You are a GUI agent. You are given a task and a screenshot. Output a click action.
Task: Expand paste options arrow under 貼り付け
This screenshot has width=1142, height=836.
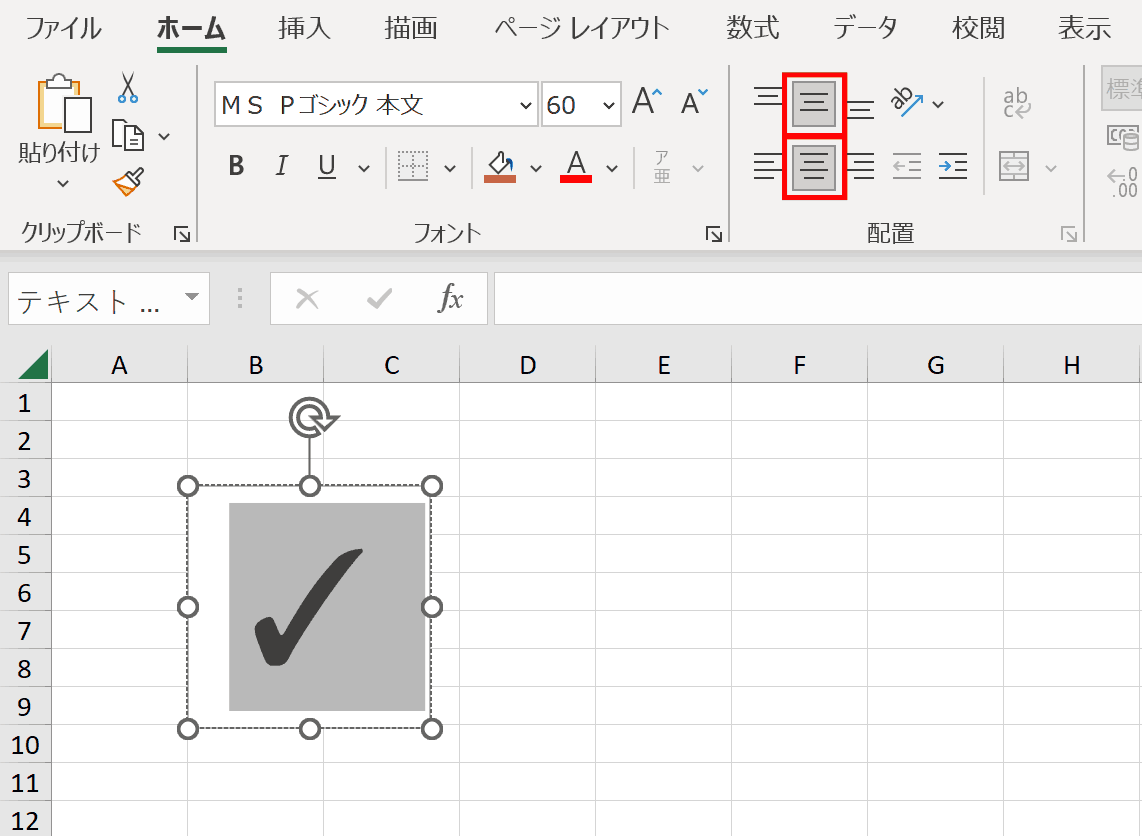(63, 184)
